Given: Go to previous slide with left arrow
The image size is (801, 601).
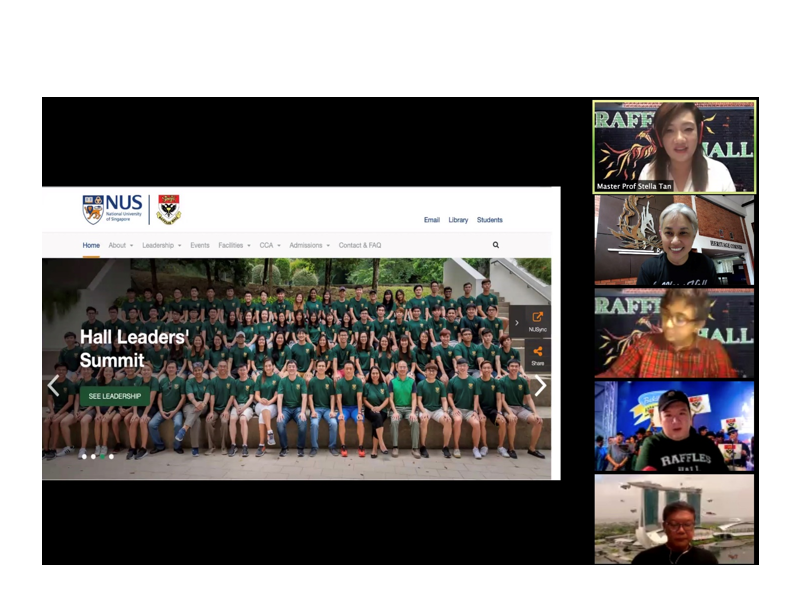Looking at the screenshot, I should 54,386.
